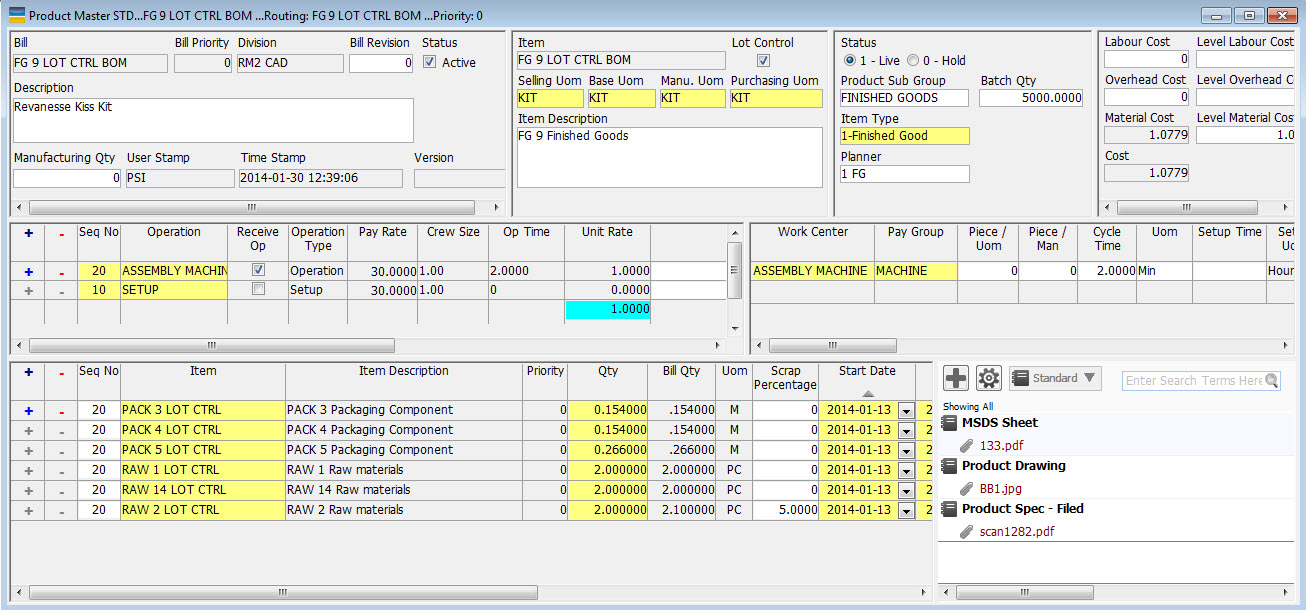Click the Batch Qty input field

(x=1030, y=98)
